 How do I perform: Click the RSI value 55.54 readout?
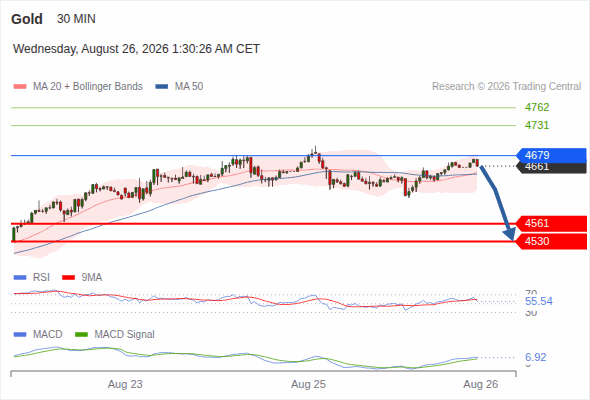click(x=538, y=301)
